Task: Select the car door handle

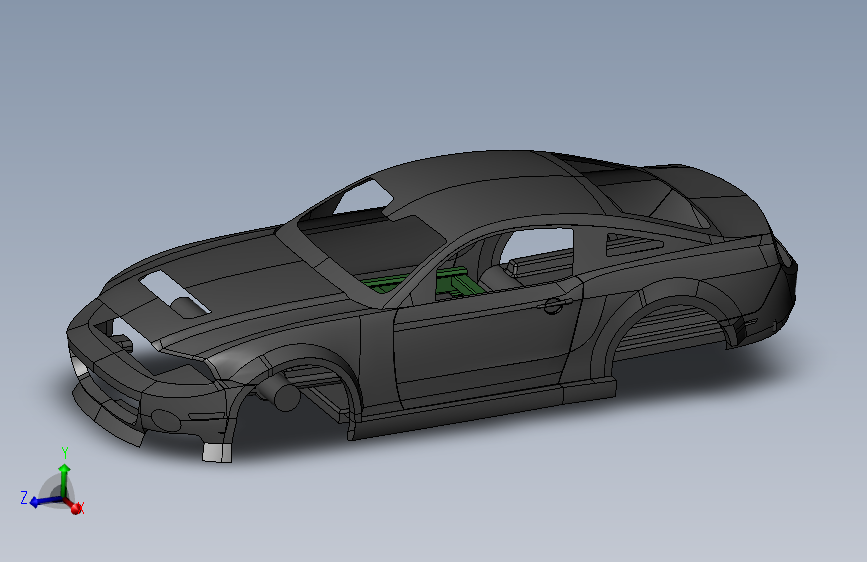Action: click(554, 305)
